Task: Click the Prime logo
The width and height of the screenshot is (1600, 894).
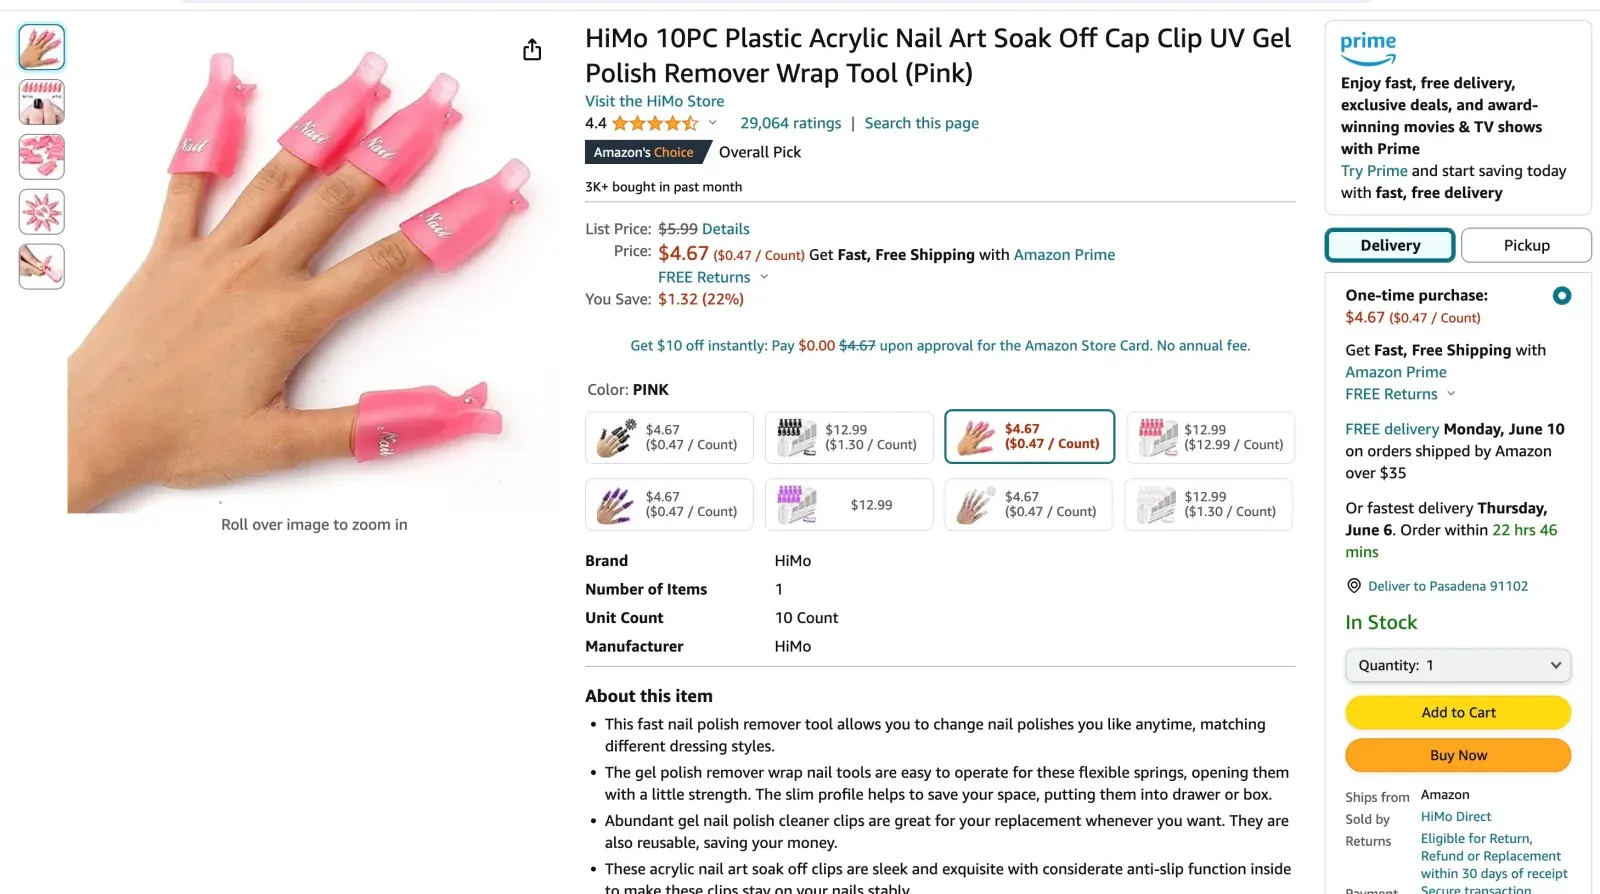Action: (x=1368, y=47)
